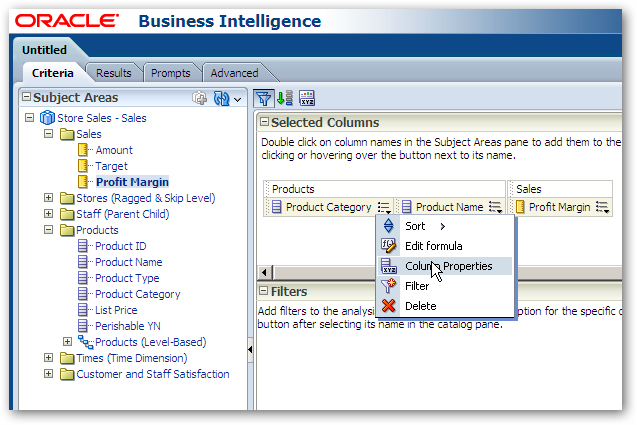Click the Store Sales cube icon
The image size is (637, 425).
pos(47,118)
